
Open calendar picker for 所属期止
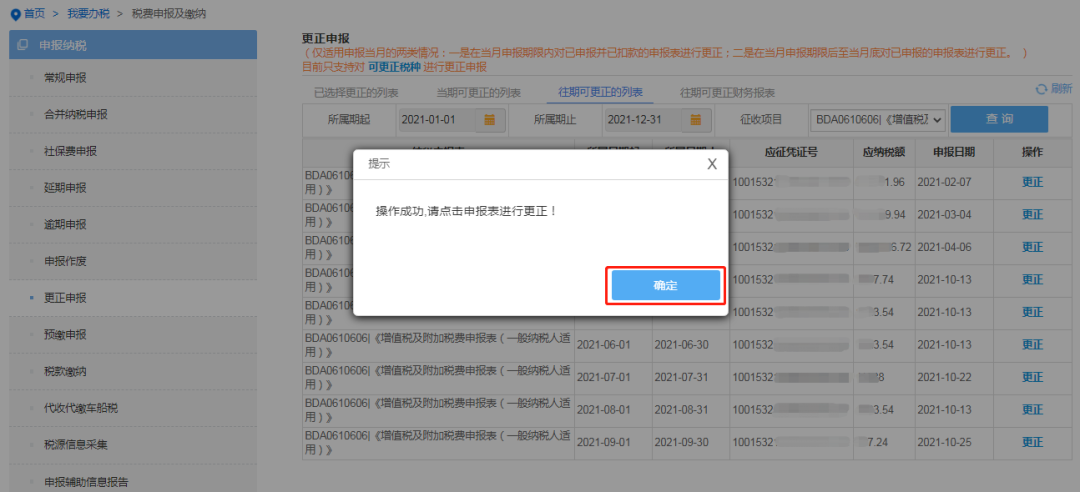(x=696, y=120)
